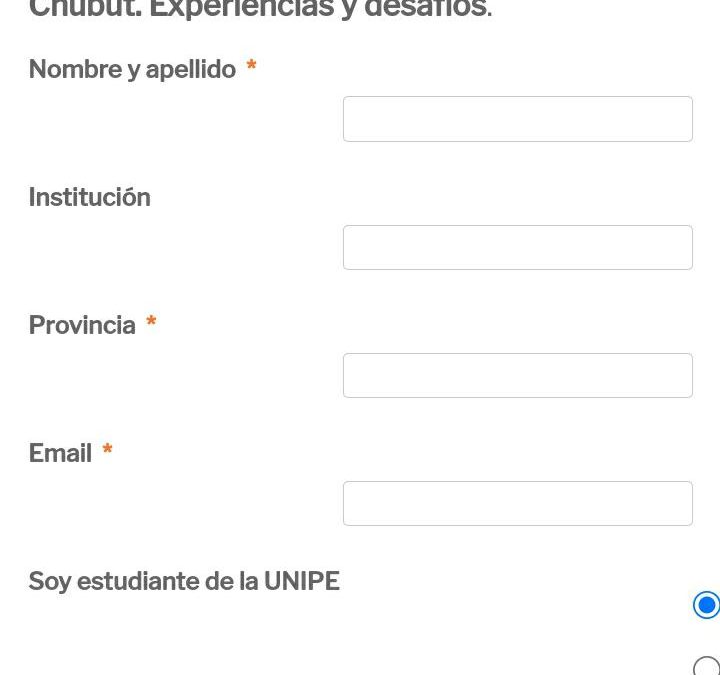The height and width of the screenshot is (675, 720).
Task: Select the checked blue radio button
Action: 706,605
